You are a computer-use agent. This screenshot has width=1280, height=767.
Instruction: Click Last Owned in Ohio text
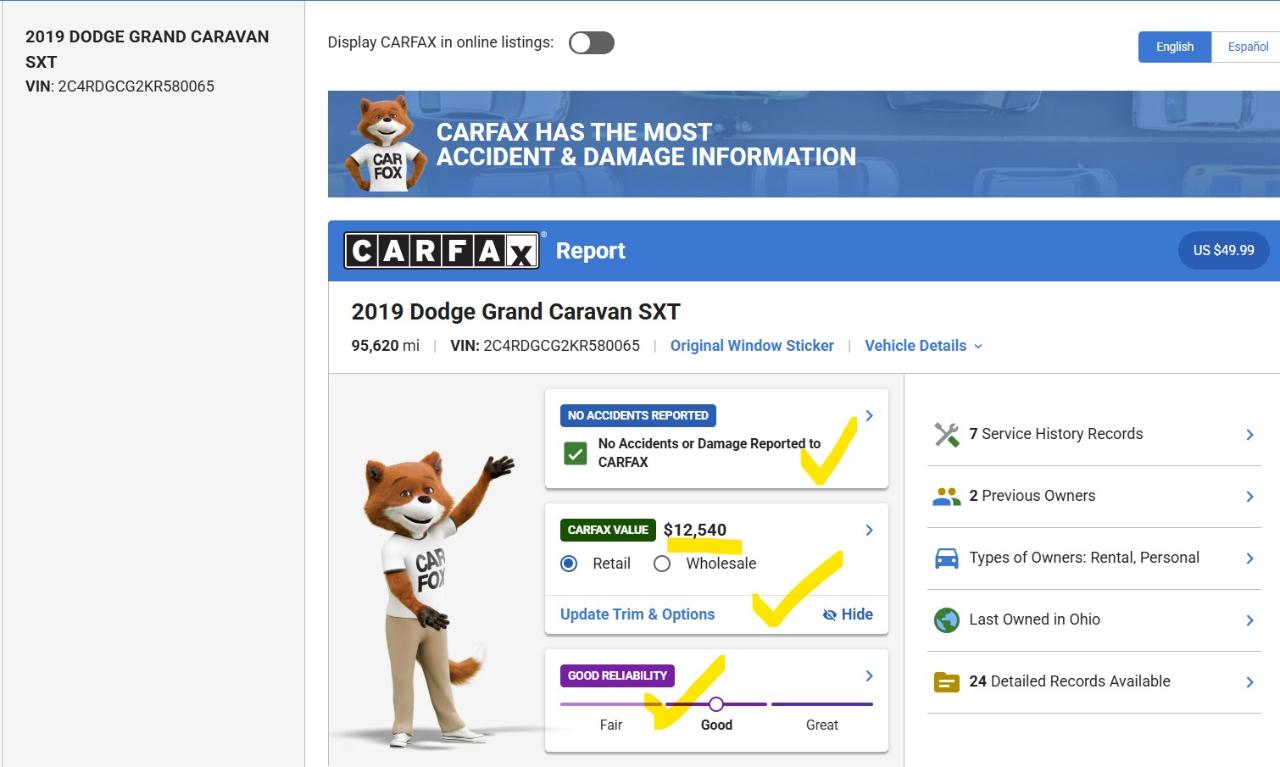(1034, 620)
